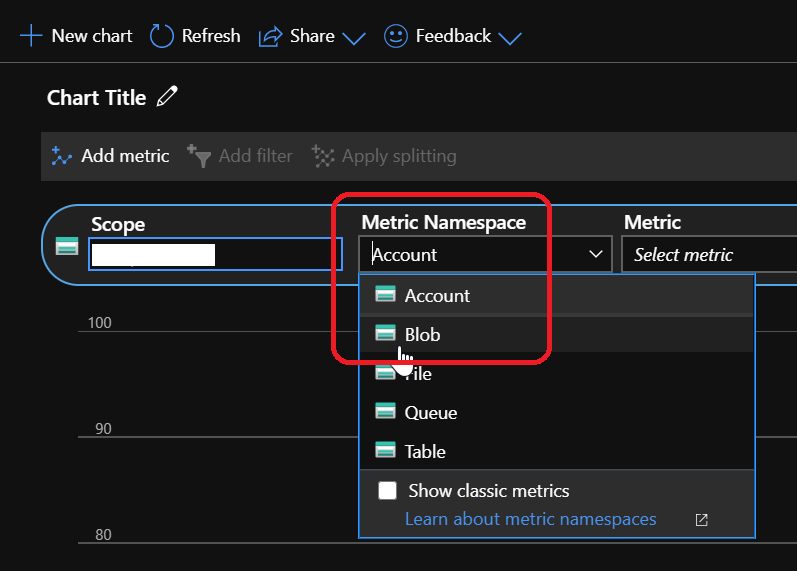797x571 pixels.
Task: Pick Table namespace option
Action: 425,451
